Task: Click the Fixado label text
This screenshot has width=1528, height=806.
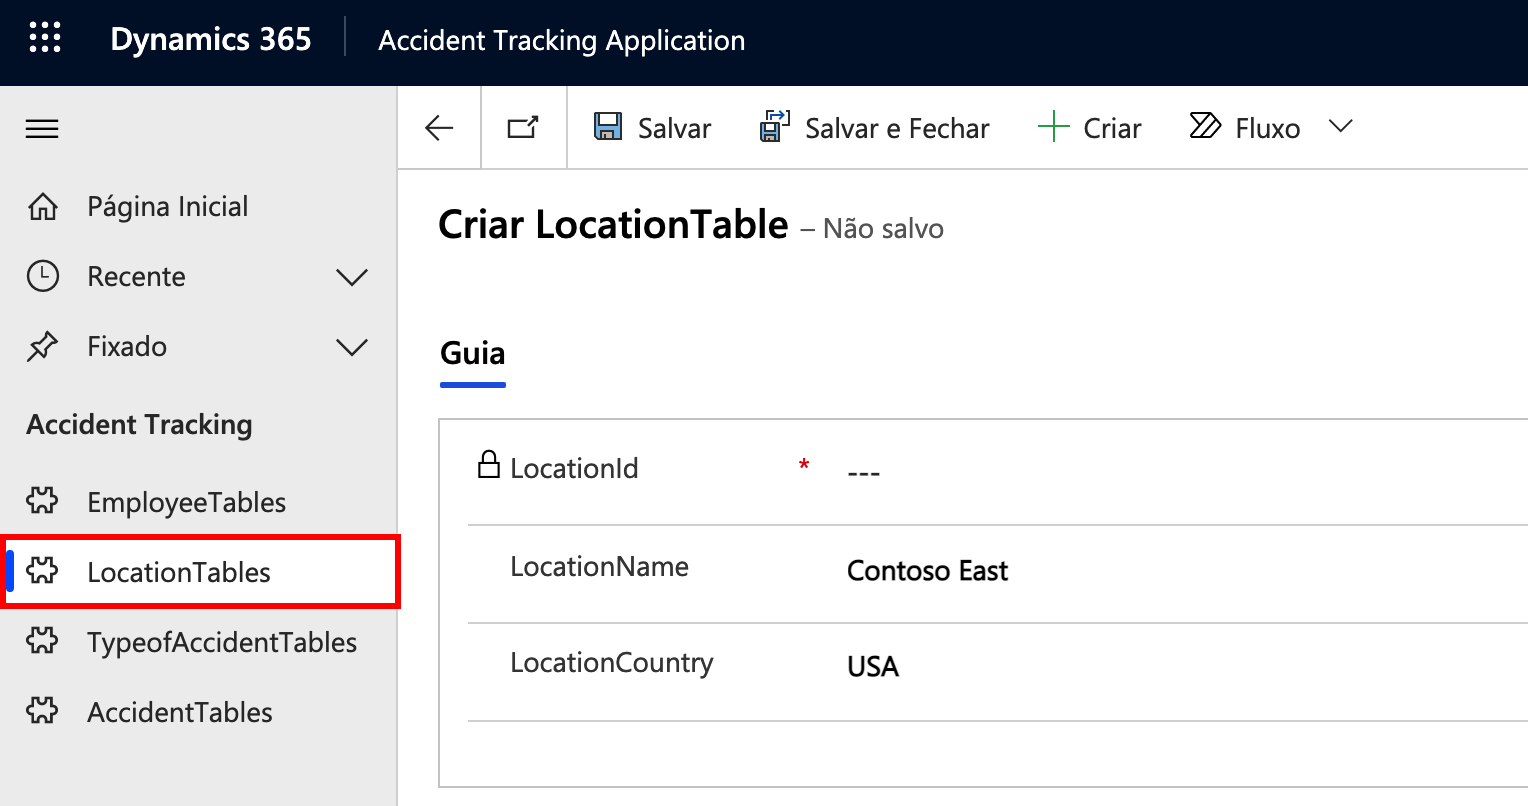Action: [x=127, y=347]
